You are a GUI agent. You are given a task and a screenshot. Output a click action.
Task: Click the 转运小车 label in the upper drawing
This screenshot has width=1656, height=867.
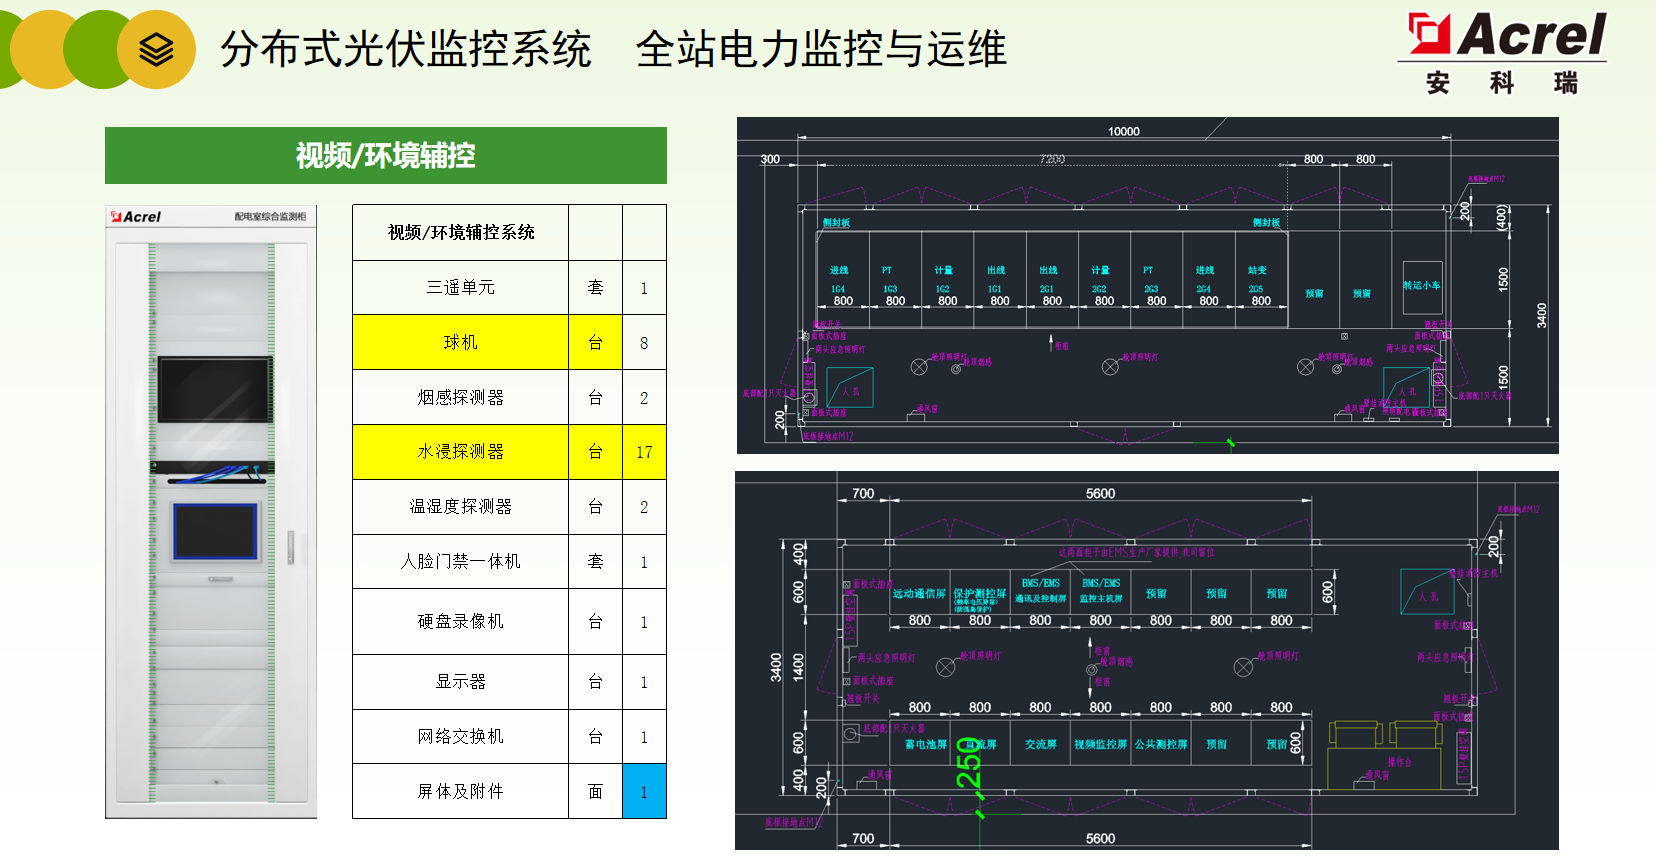click(1421, 286)
